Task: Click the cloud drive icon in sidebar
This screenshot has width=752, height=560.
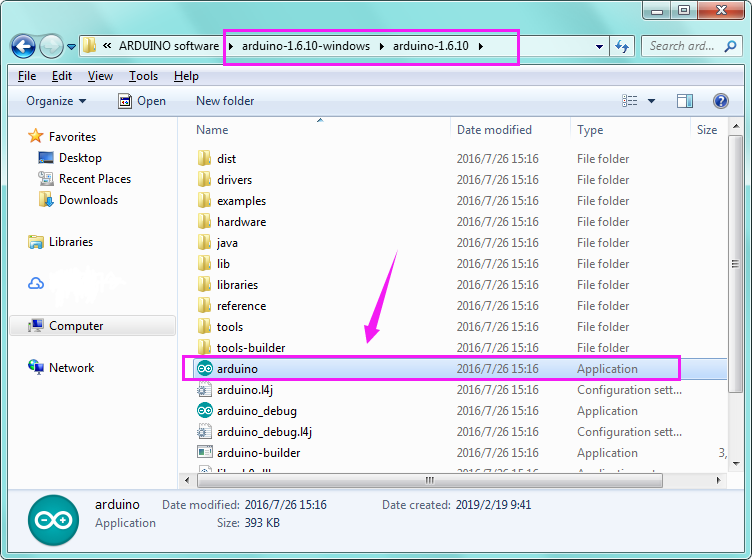Action: pyautogui.click(x=36, y=283)
